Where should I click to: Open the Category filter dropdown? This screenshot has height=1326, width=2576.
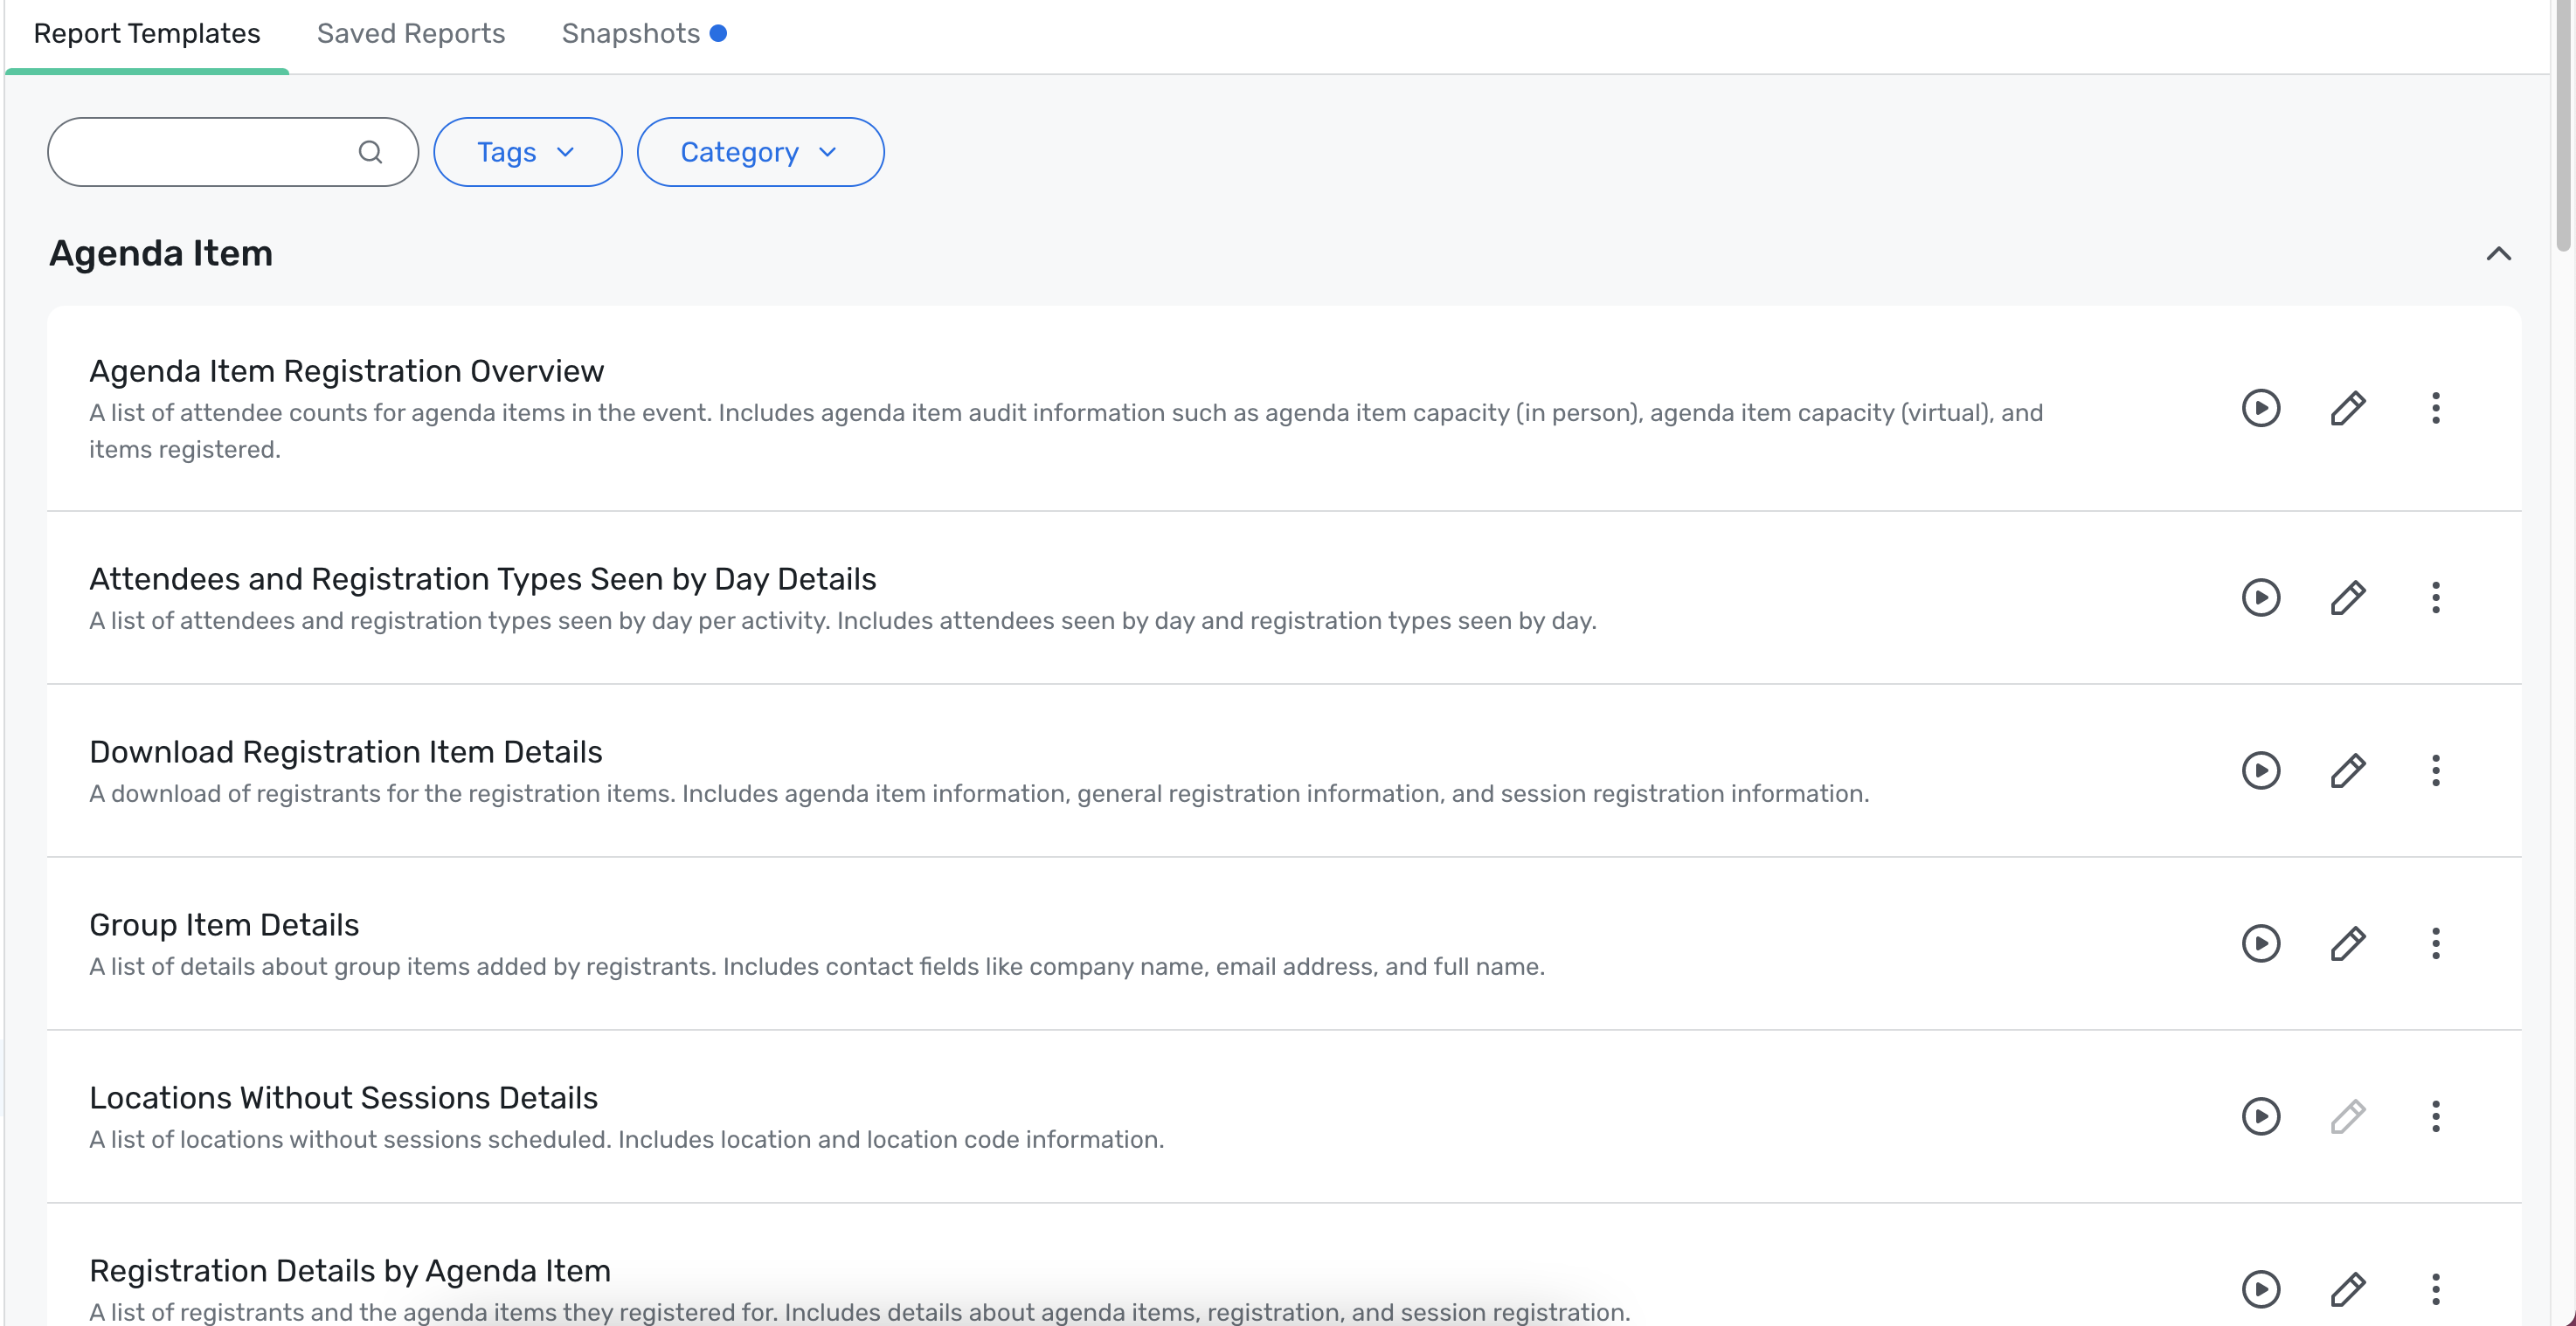click(760, 152)
